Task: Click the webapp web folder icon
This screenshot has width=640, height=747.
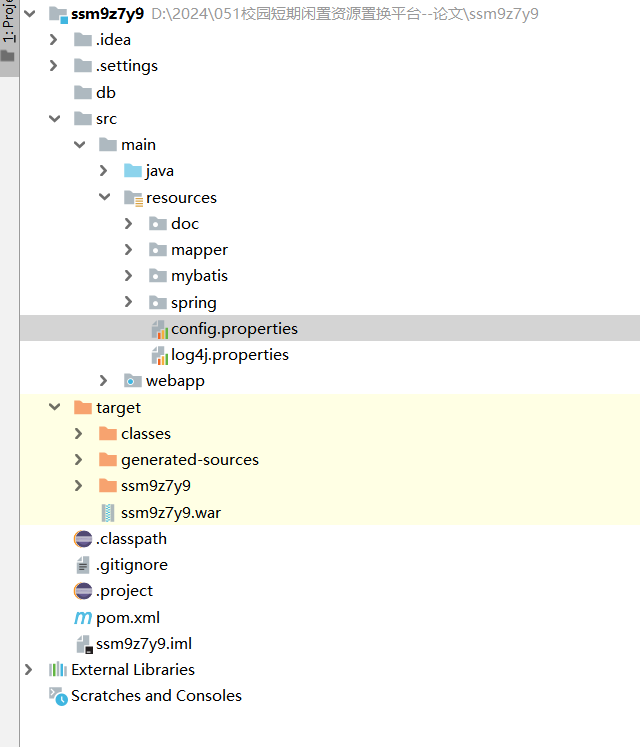Action: 132,381
